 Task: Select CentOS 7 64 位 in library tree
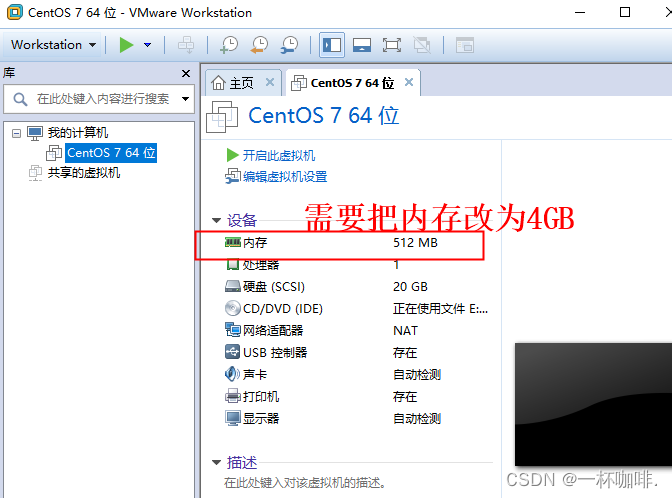[x=111, y=153]
